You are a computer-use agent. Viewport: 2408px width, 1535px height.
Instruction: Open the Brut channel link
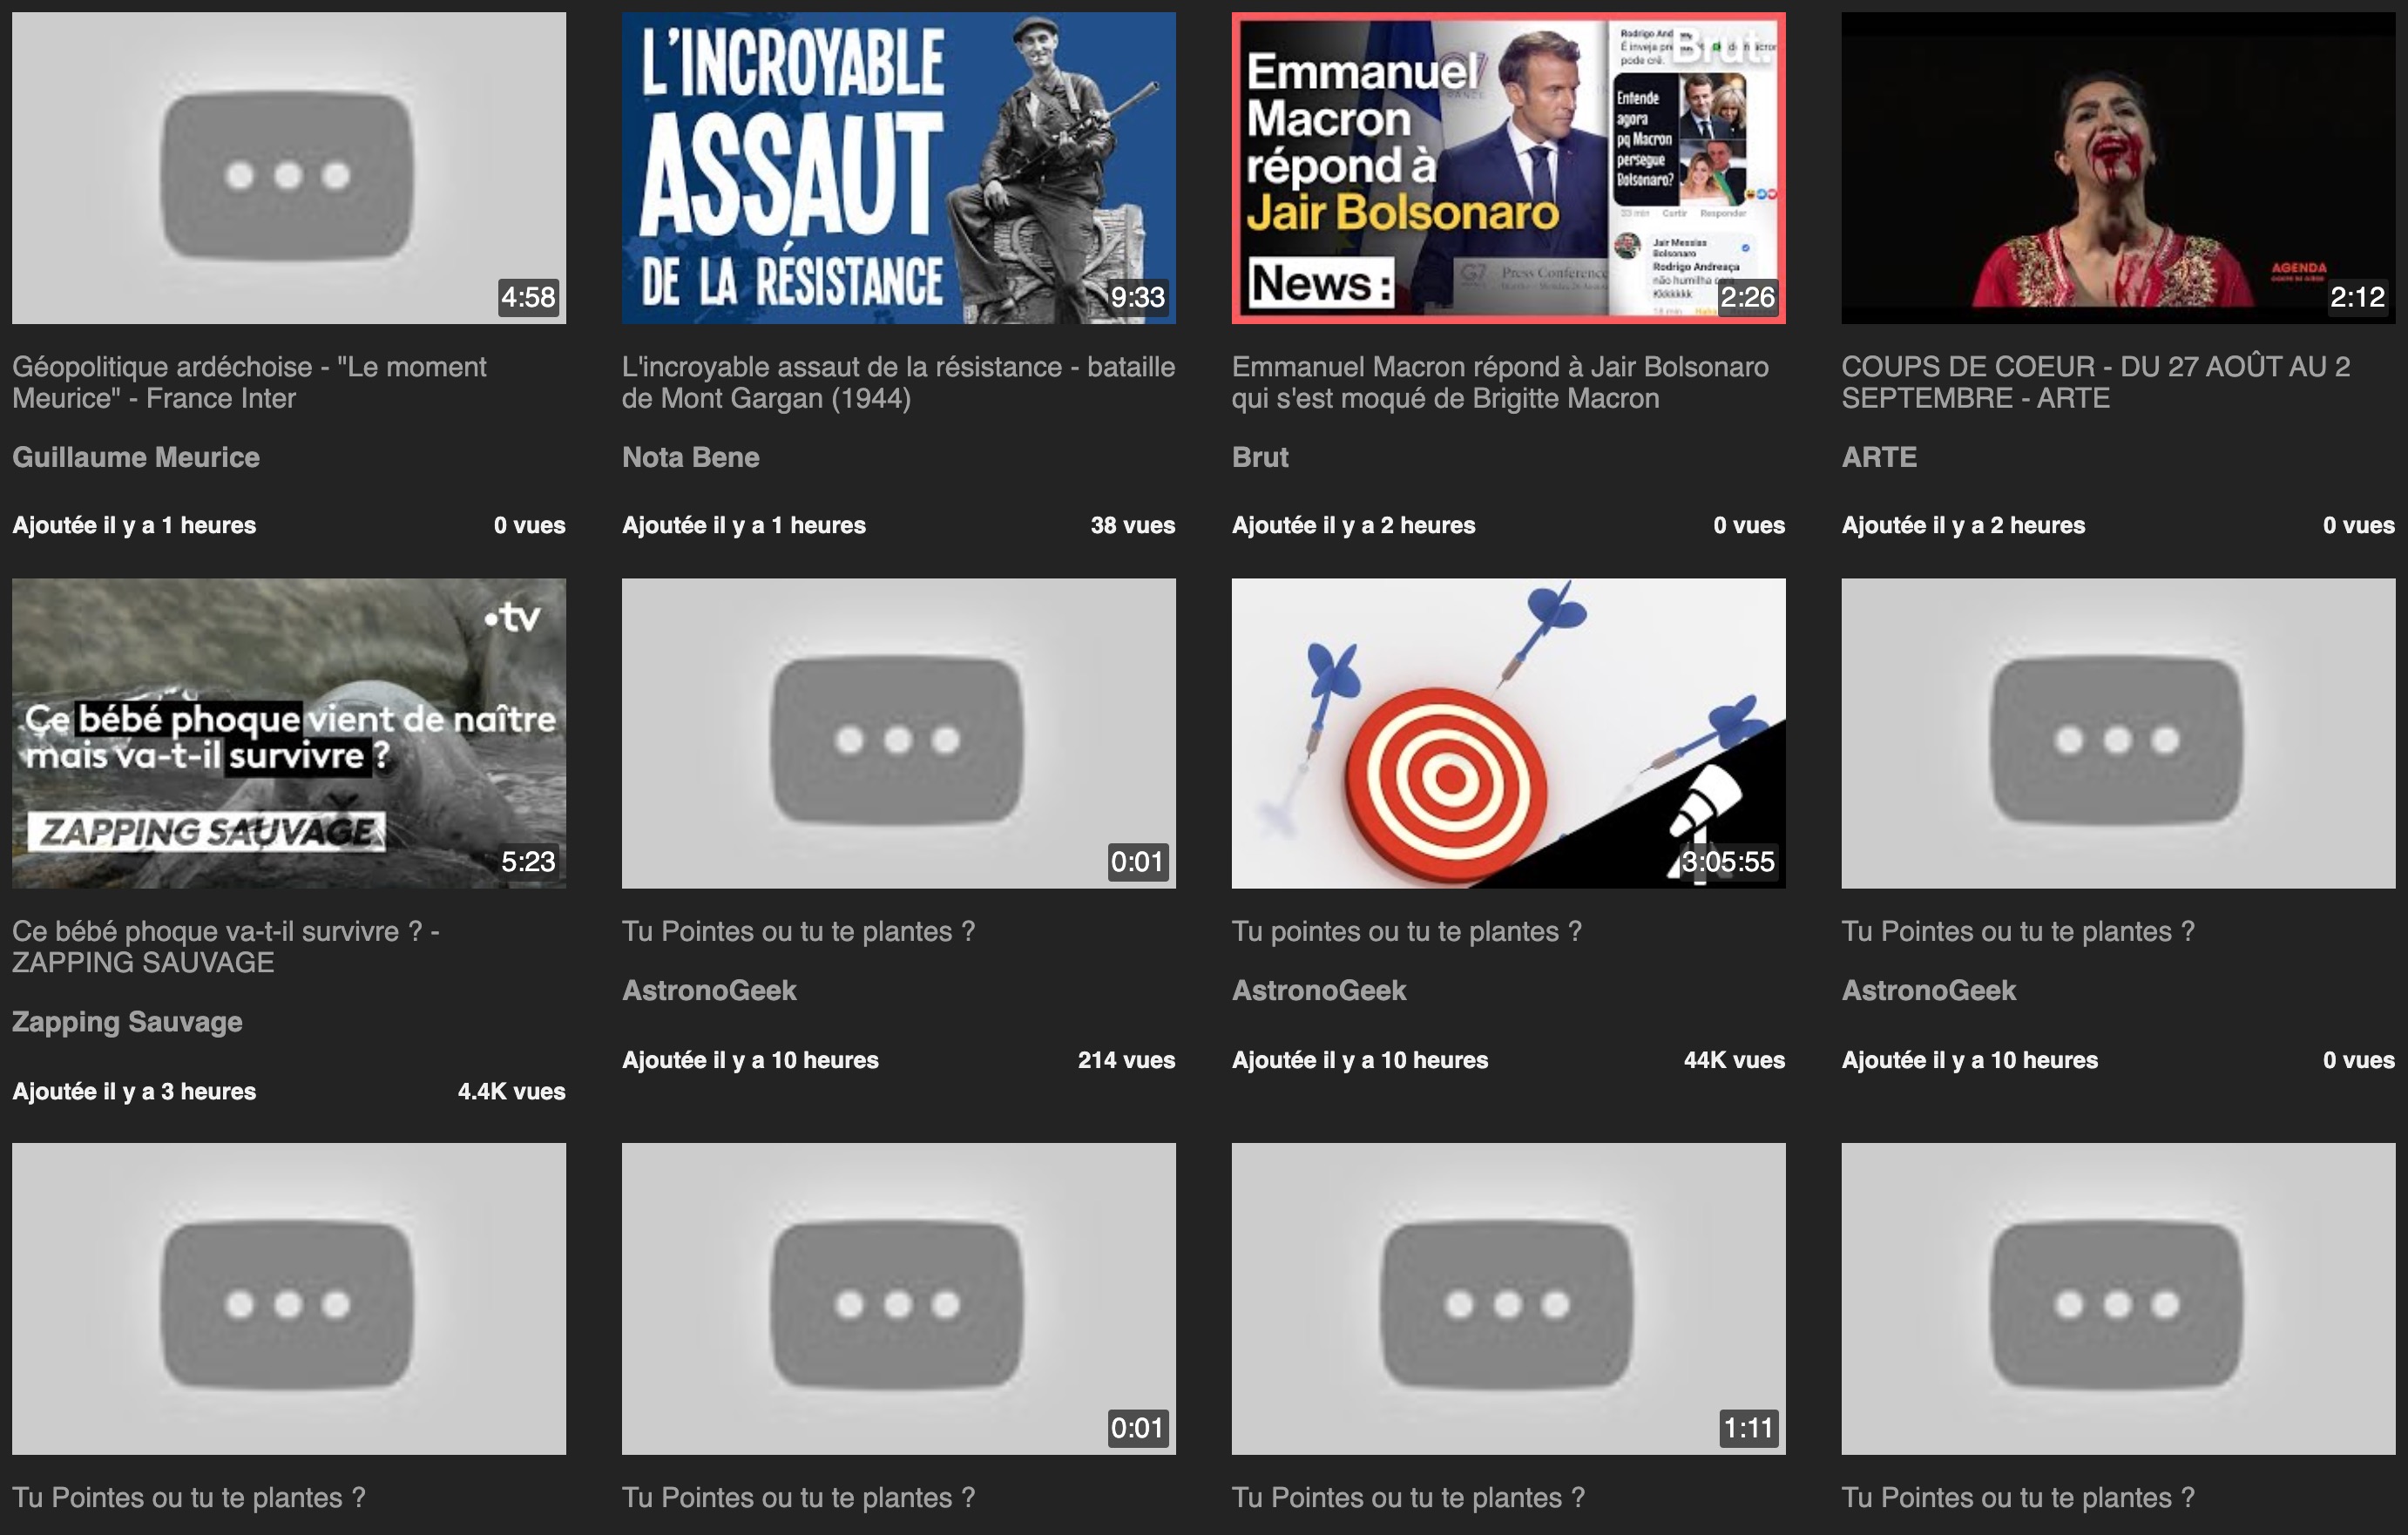1260,457
